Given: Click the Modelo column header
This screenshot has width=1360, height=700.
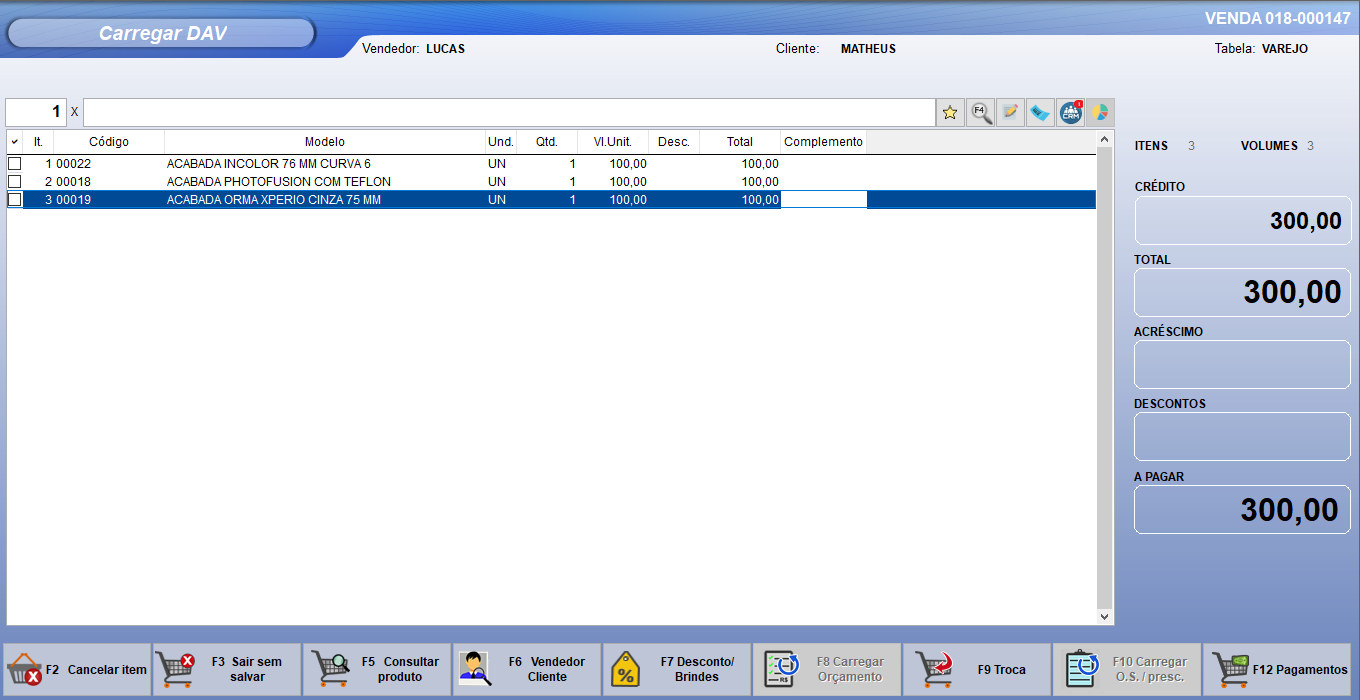Looking at the screenshot, I should pos(325,142).
